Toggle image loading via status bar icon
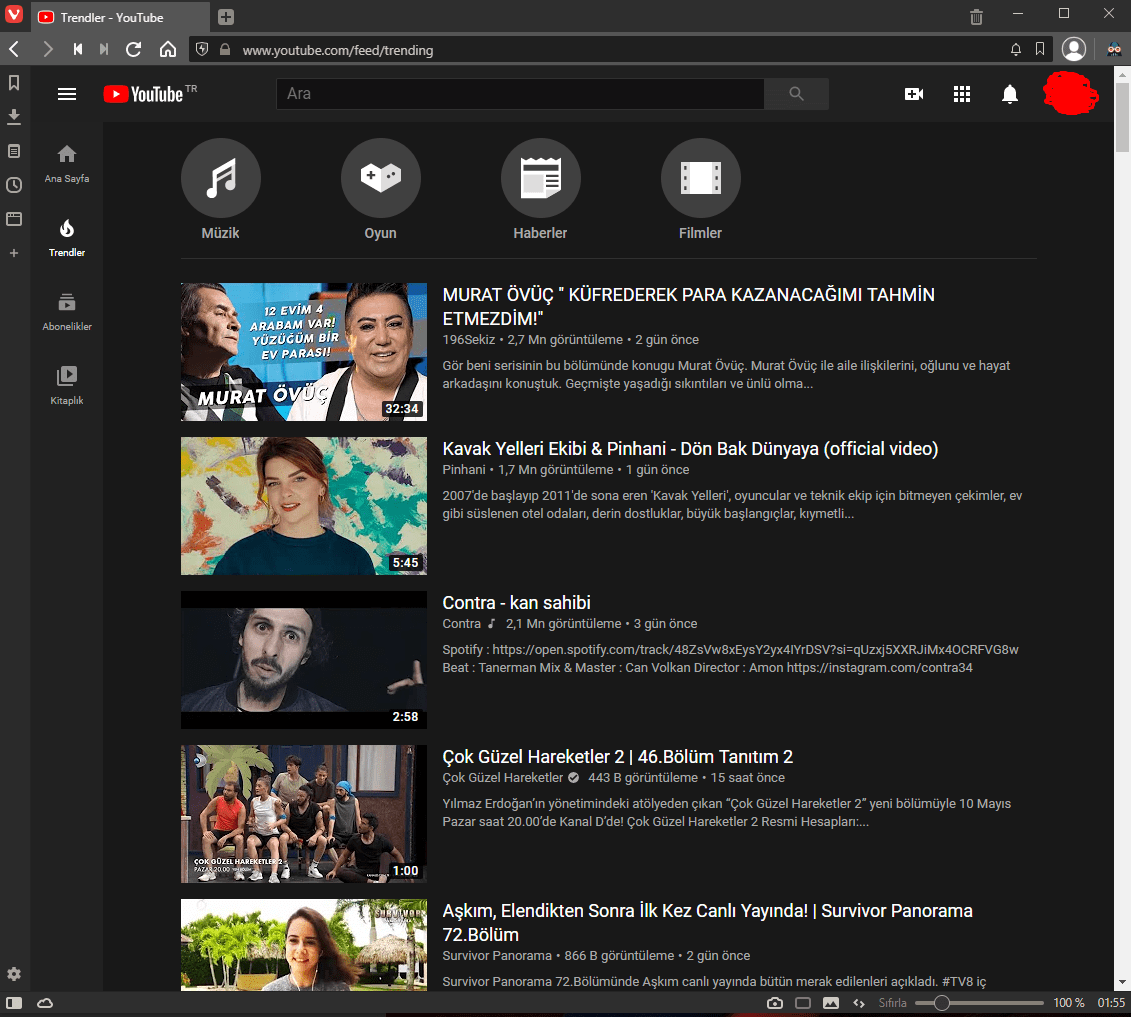 831,1002
